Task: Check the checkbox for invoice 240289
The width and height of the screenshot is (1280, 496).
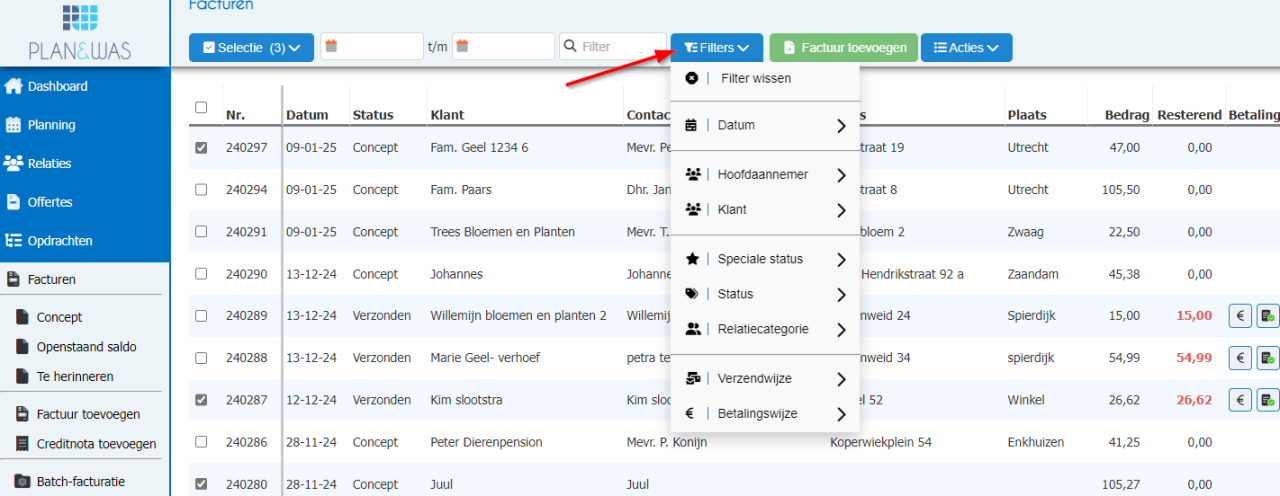Action: [x=201, y=315]
